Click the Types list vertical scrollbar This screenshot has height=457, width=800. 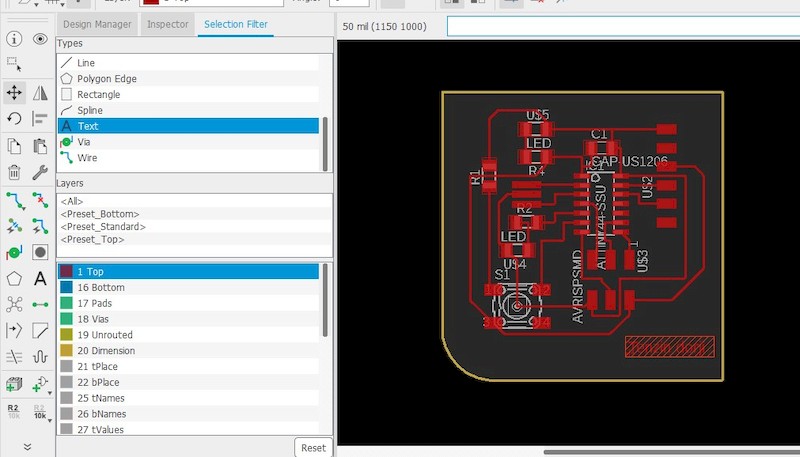pos(326,144)
